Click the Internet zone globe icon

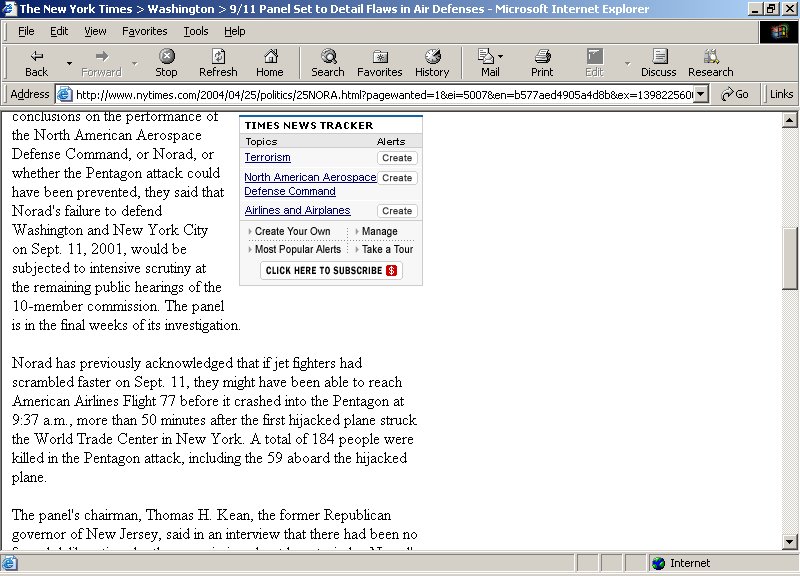pos(659,563)
